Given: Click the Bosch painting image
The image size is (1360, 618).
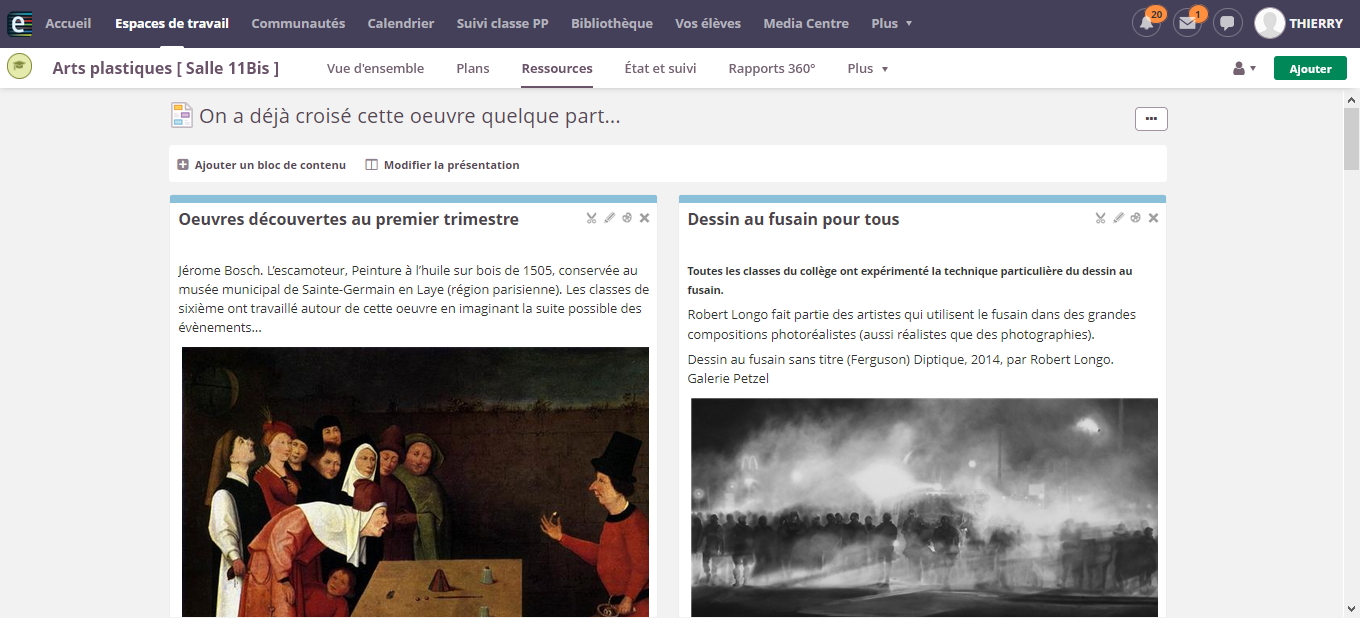Looking at the screenshot, I should coord(415,480).
